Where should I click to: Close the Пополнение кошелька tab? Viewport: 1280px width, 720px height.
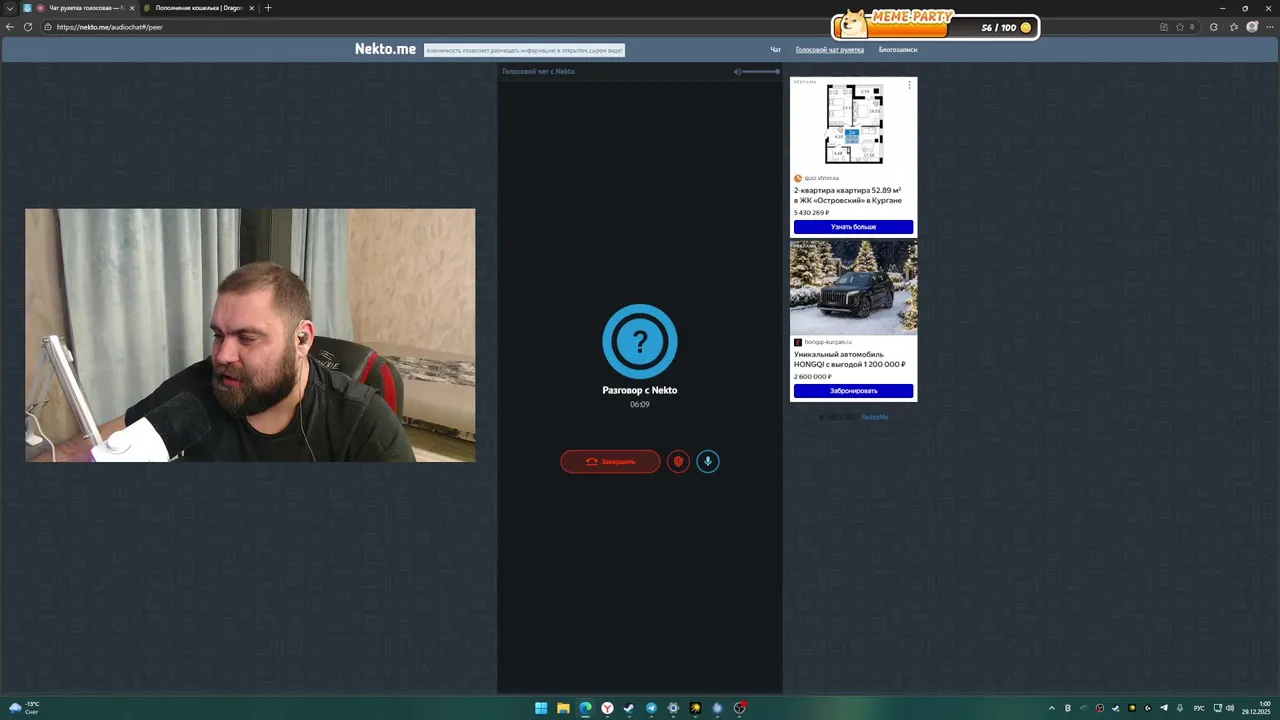coord(251,8)
